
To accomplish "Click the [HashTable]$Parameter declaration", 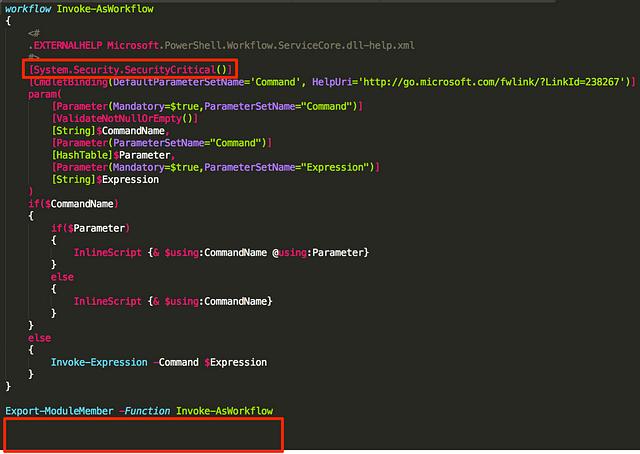I will click(113, 155).
